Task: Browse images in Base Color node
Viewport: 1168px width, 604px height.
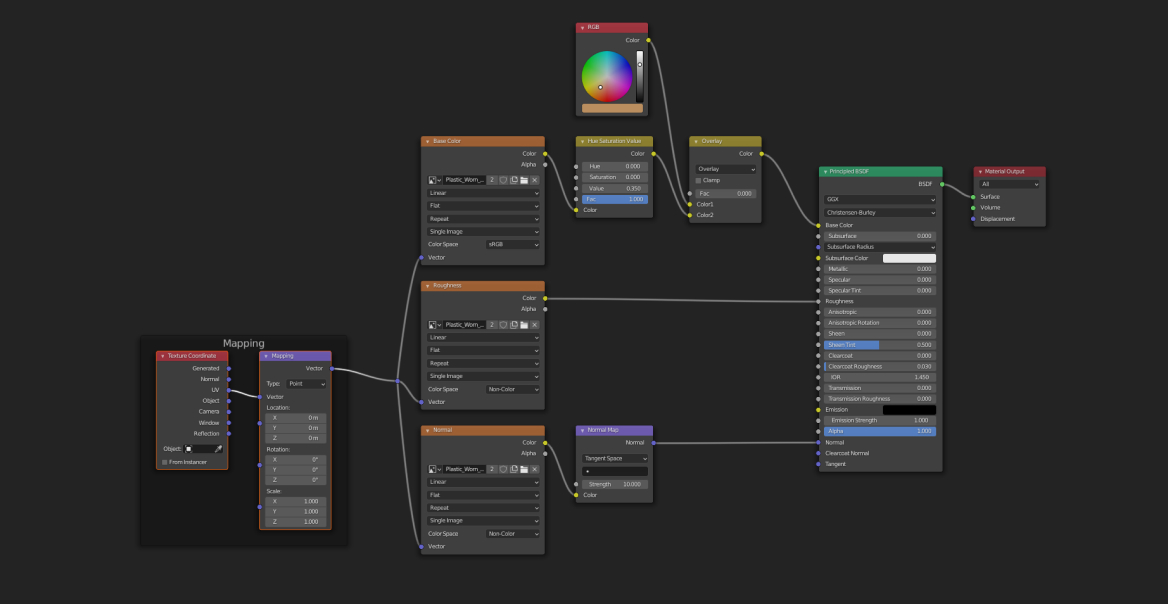Action: [434, 180]
